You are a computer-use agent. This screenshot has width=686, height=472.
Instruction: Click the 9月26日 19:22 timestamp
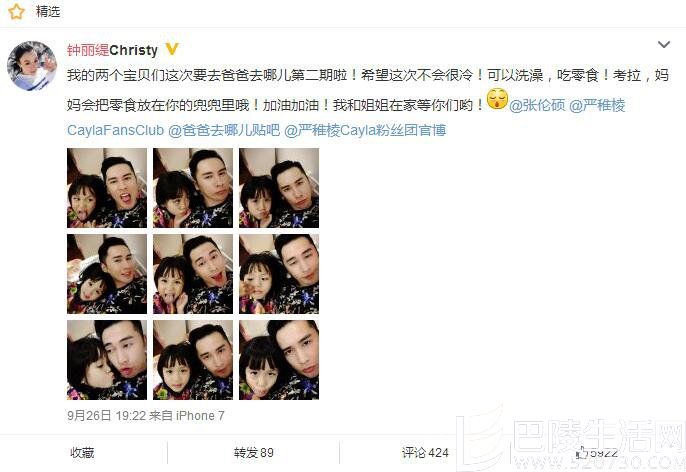pos(106,416)
